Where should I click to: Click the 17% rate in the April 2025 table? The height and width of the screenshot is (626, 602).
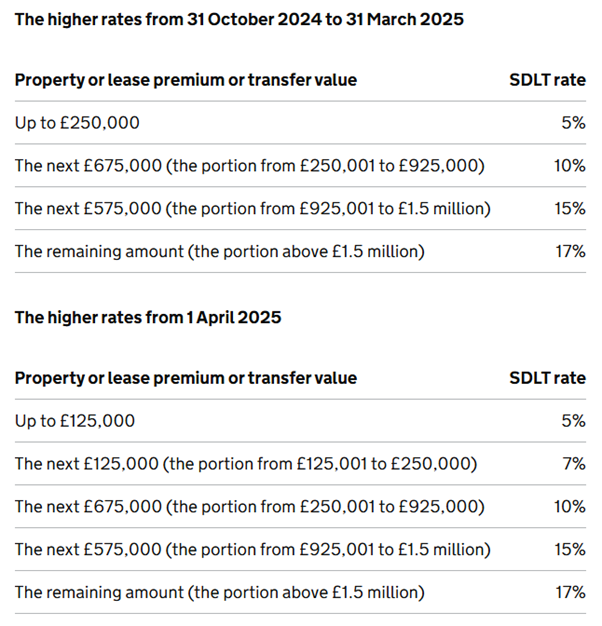pos(569,592)
